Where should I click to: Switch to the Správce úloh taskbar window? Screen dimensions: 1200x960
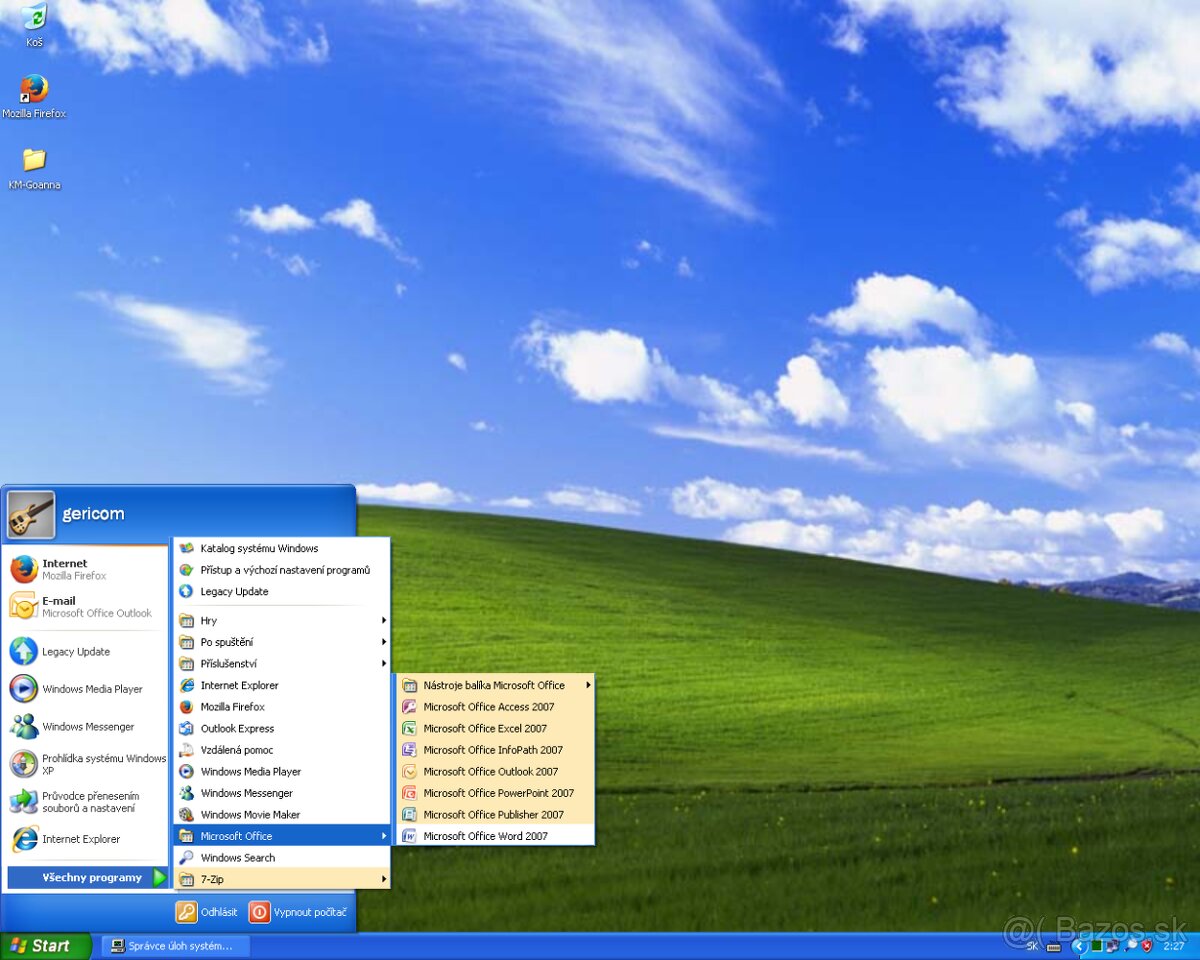[x=175, y=944]
